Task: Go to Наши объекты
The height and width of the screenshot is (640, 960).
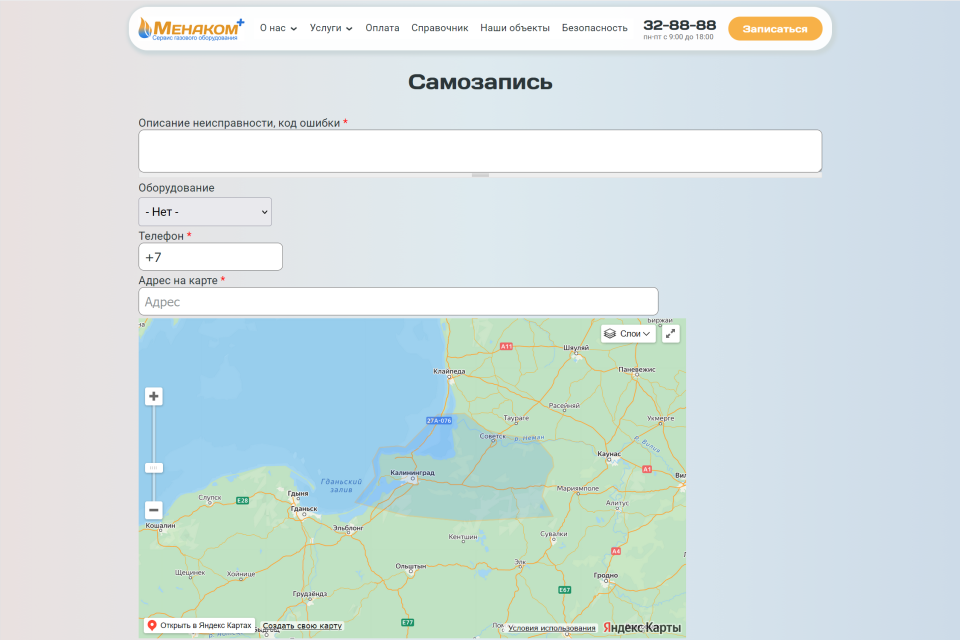Action: click(x=515, y=28)
